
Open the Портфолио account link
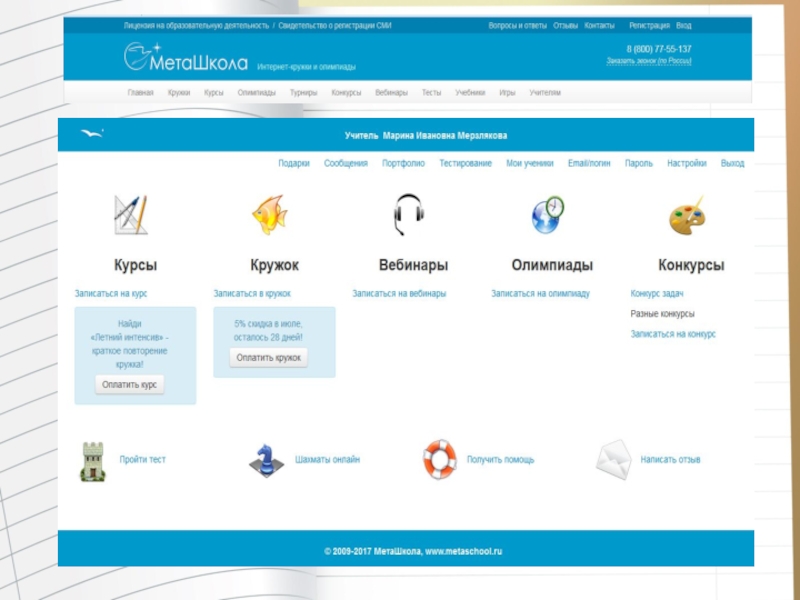(404, 163)
